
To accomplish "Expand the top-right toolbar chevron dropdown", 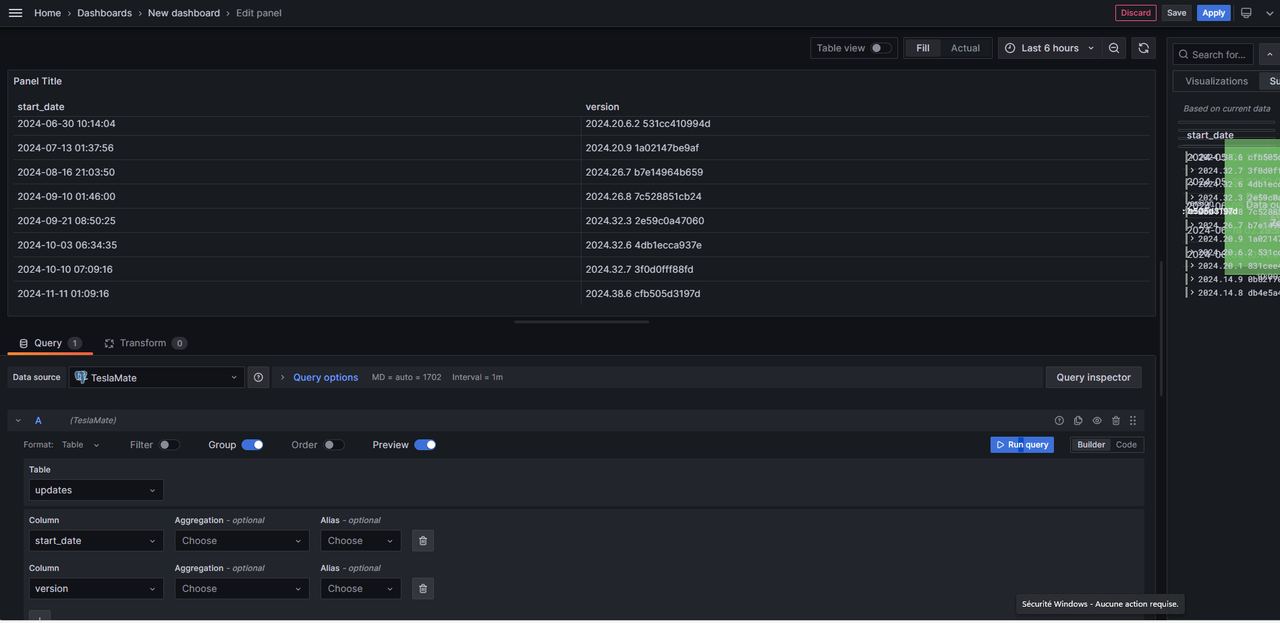I will pos(1269,13).
